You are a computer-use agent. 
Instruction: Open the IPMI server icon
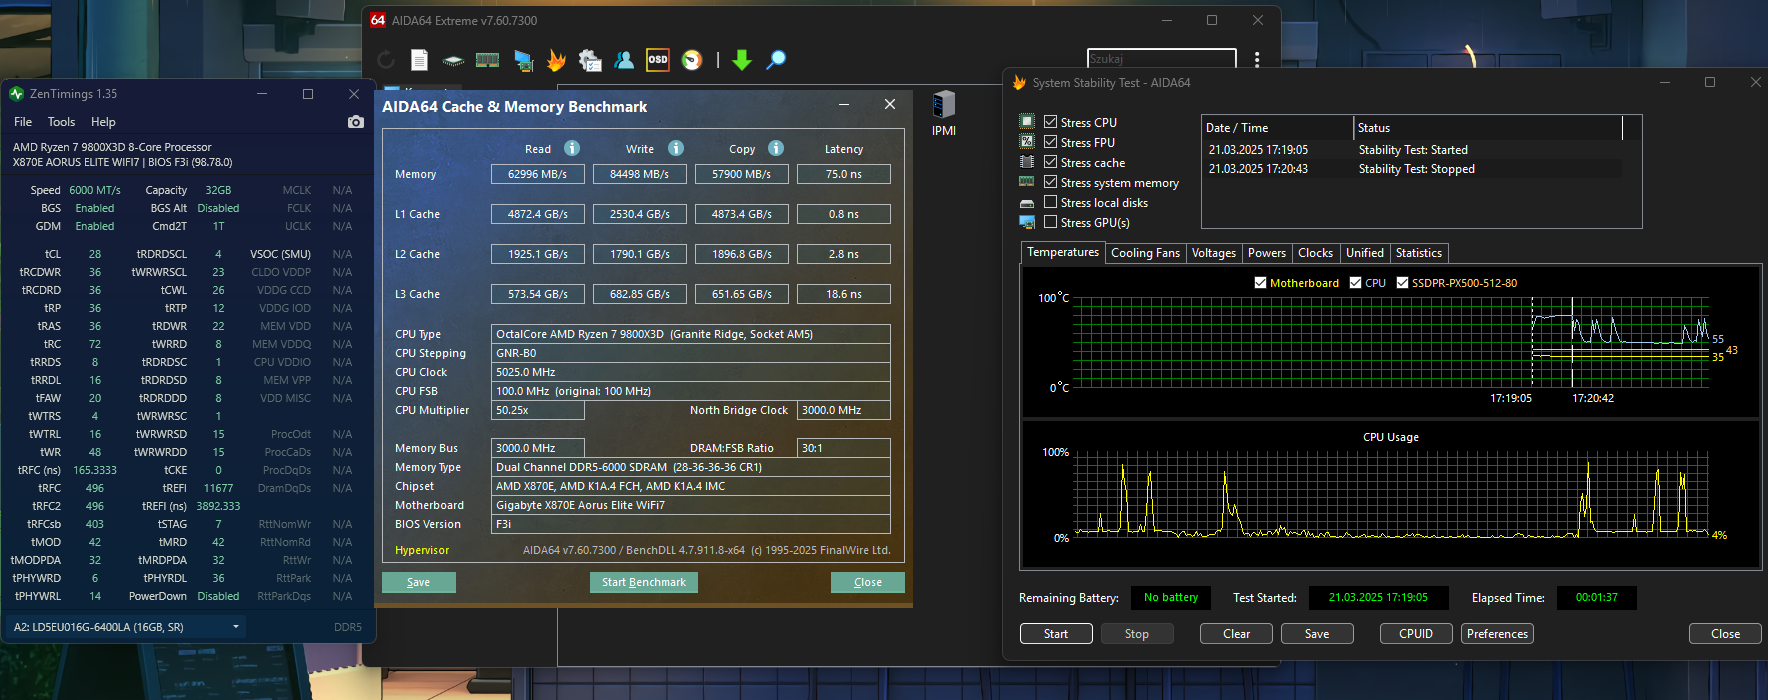click(943, 106)
